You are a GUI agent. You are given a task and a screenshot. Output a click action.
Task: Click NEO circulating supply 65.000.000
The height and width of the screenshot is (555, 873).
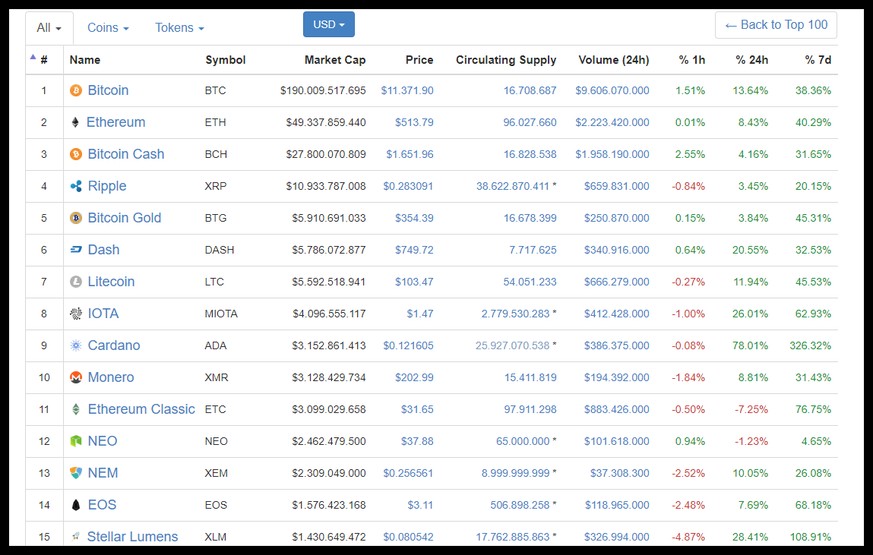523,441
